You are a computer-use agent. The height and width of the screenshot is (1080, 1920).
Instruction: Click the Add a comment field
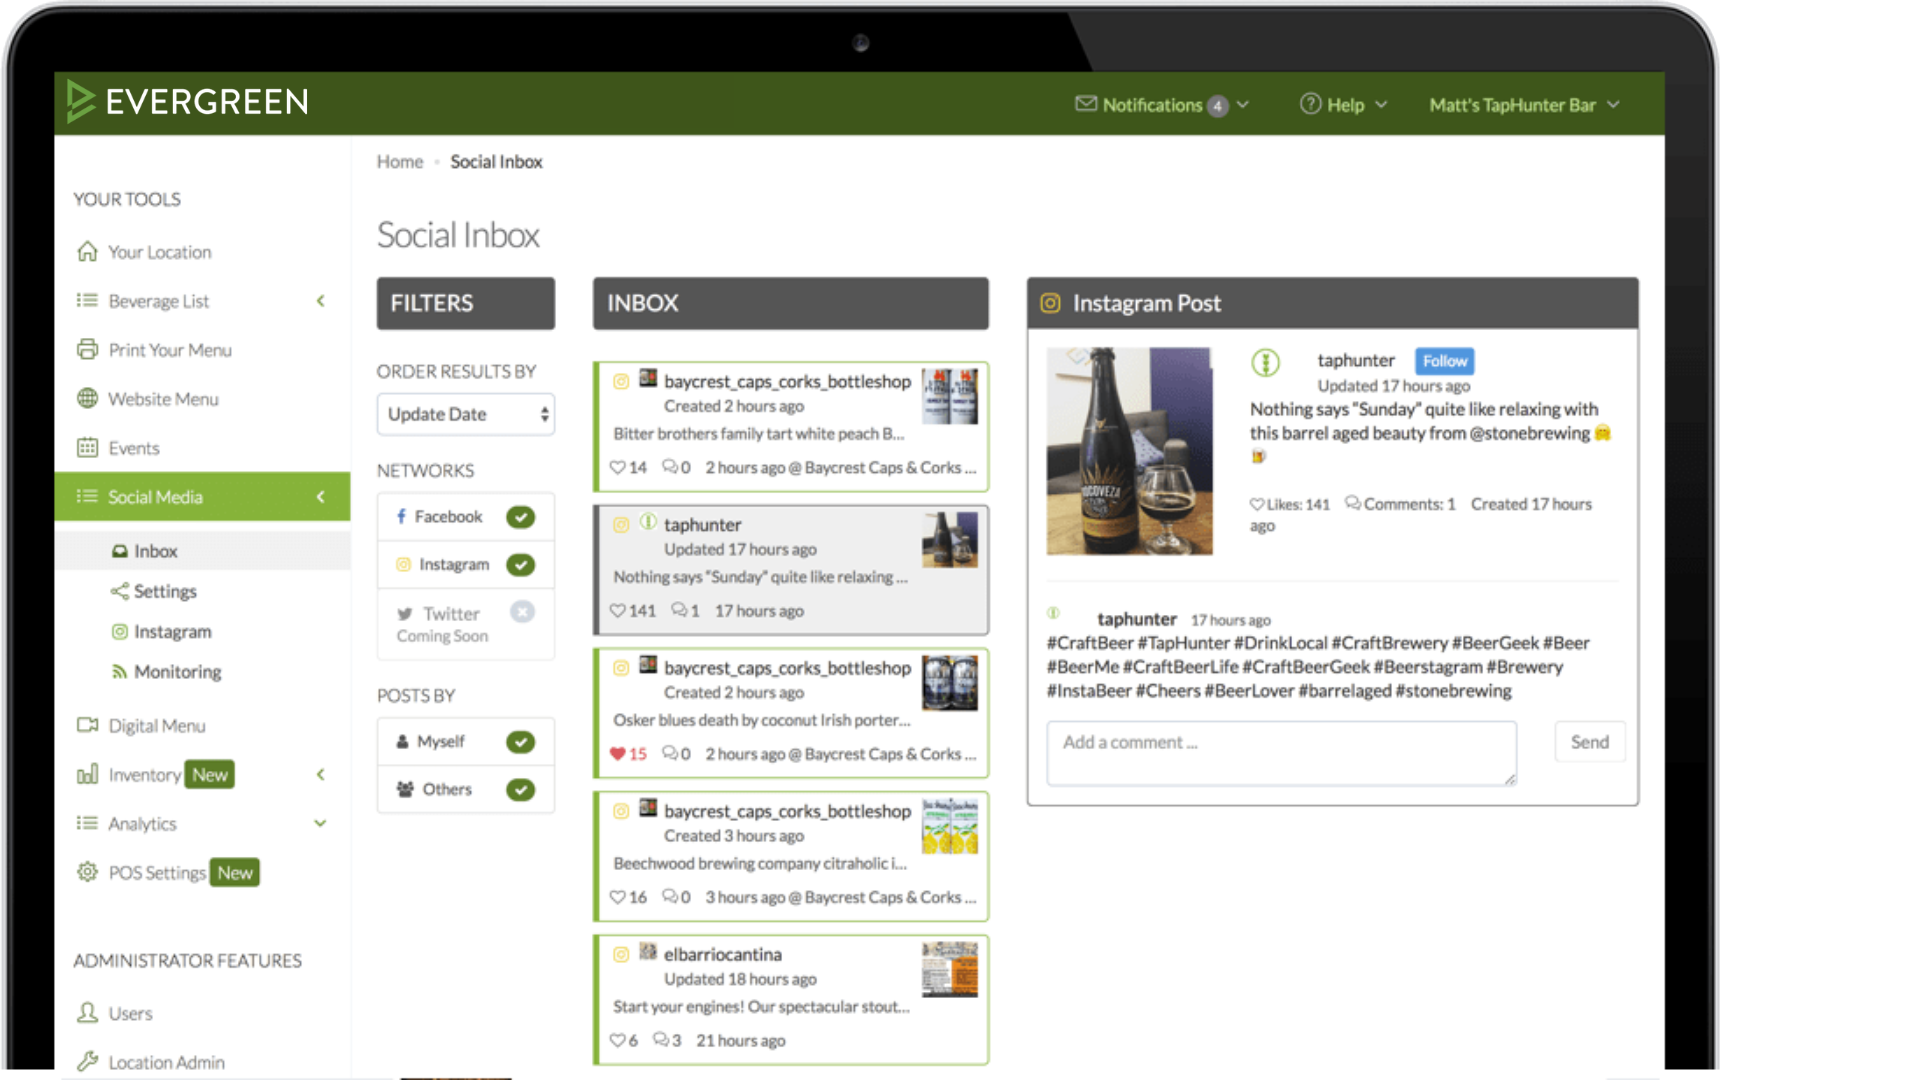click(1280, 752)
